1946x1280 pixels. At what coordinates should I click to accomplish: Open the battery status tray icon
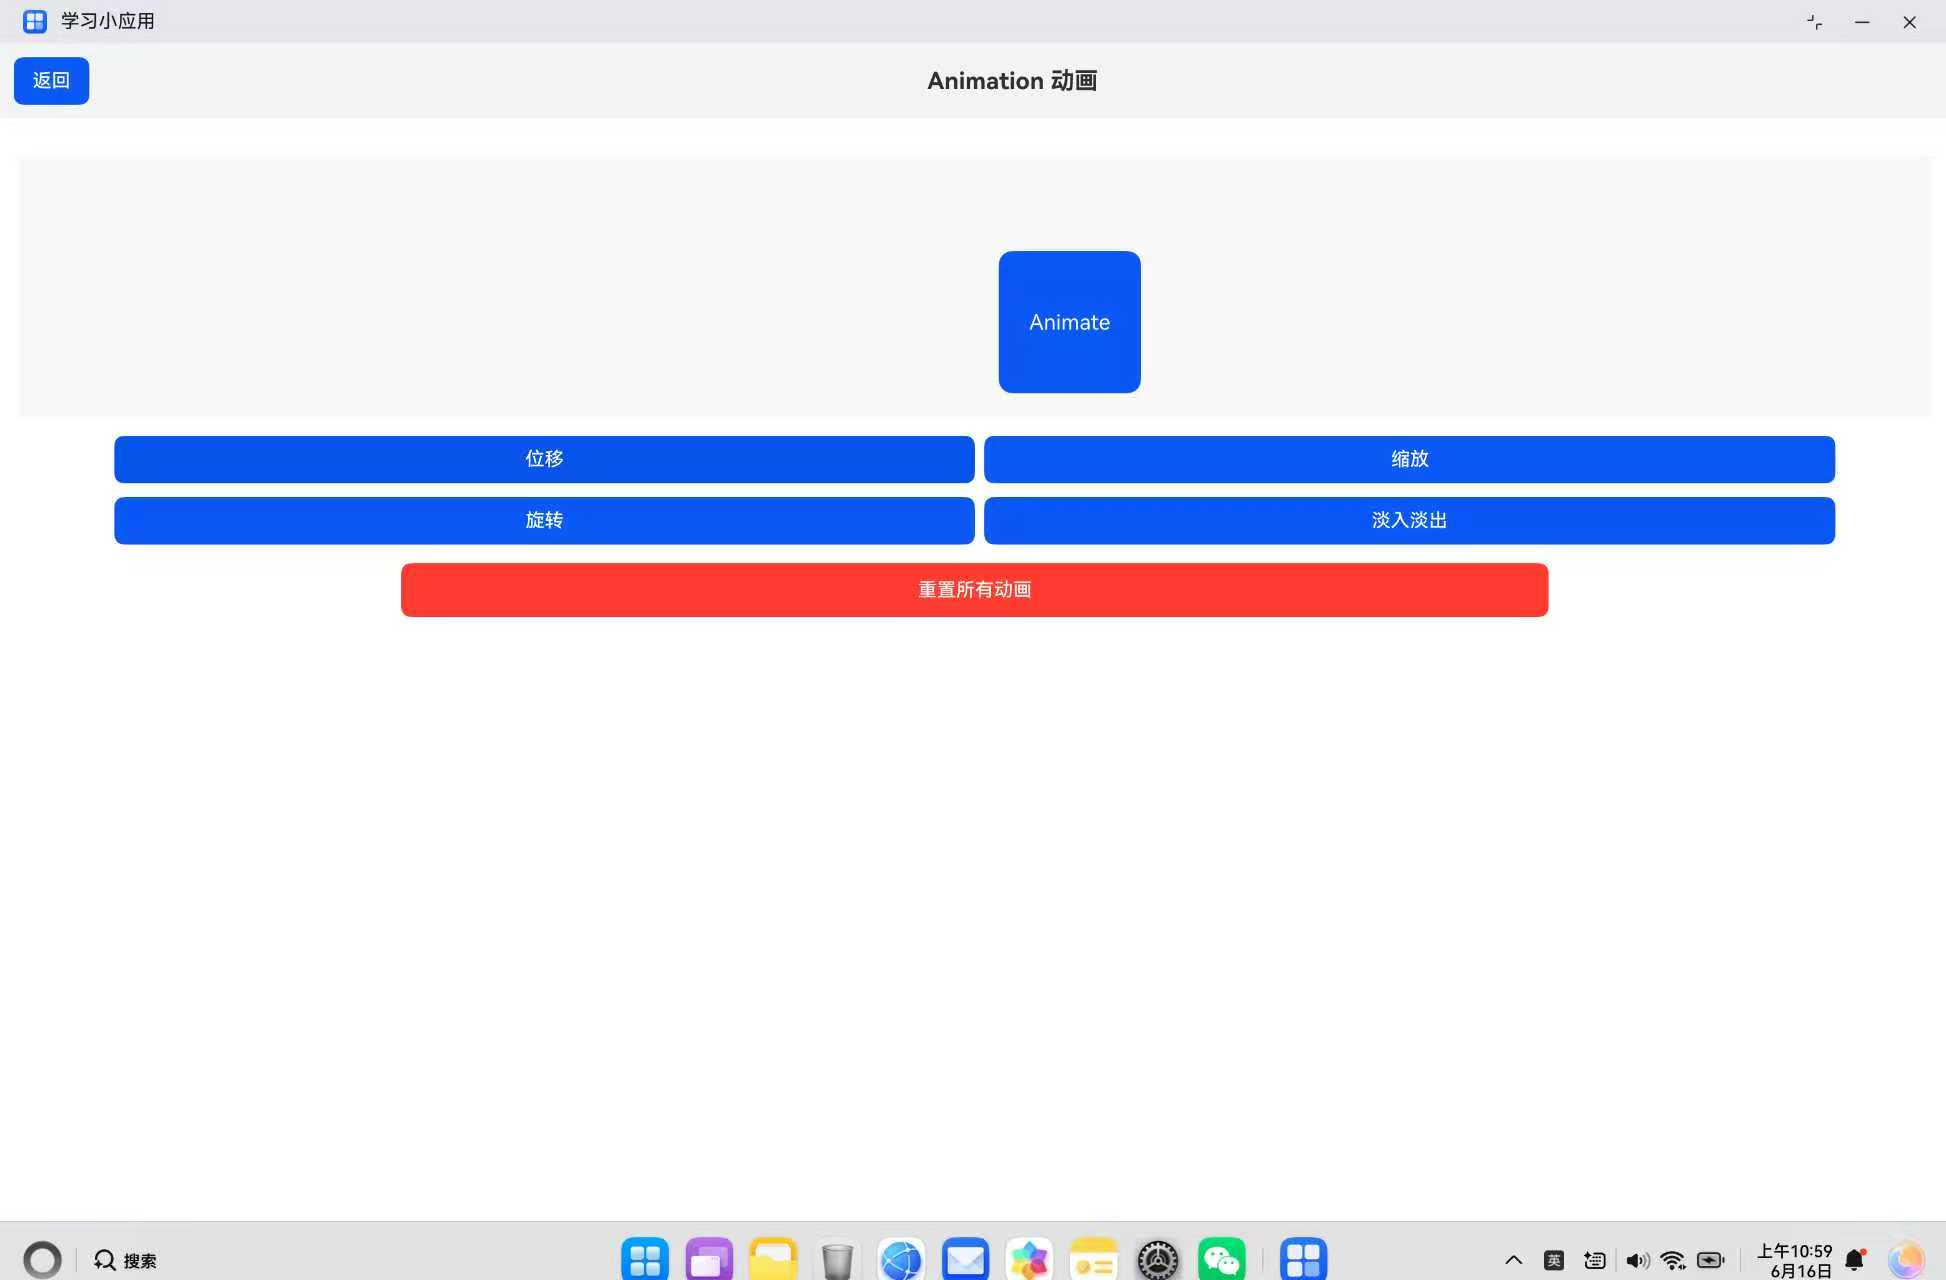point(1711,1260)
